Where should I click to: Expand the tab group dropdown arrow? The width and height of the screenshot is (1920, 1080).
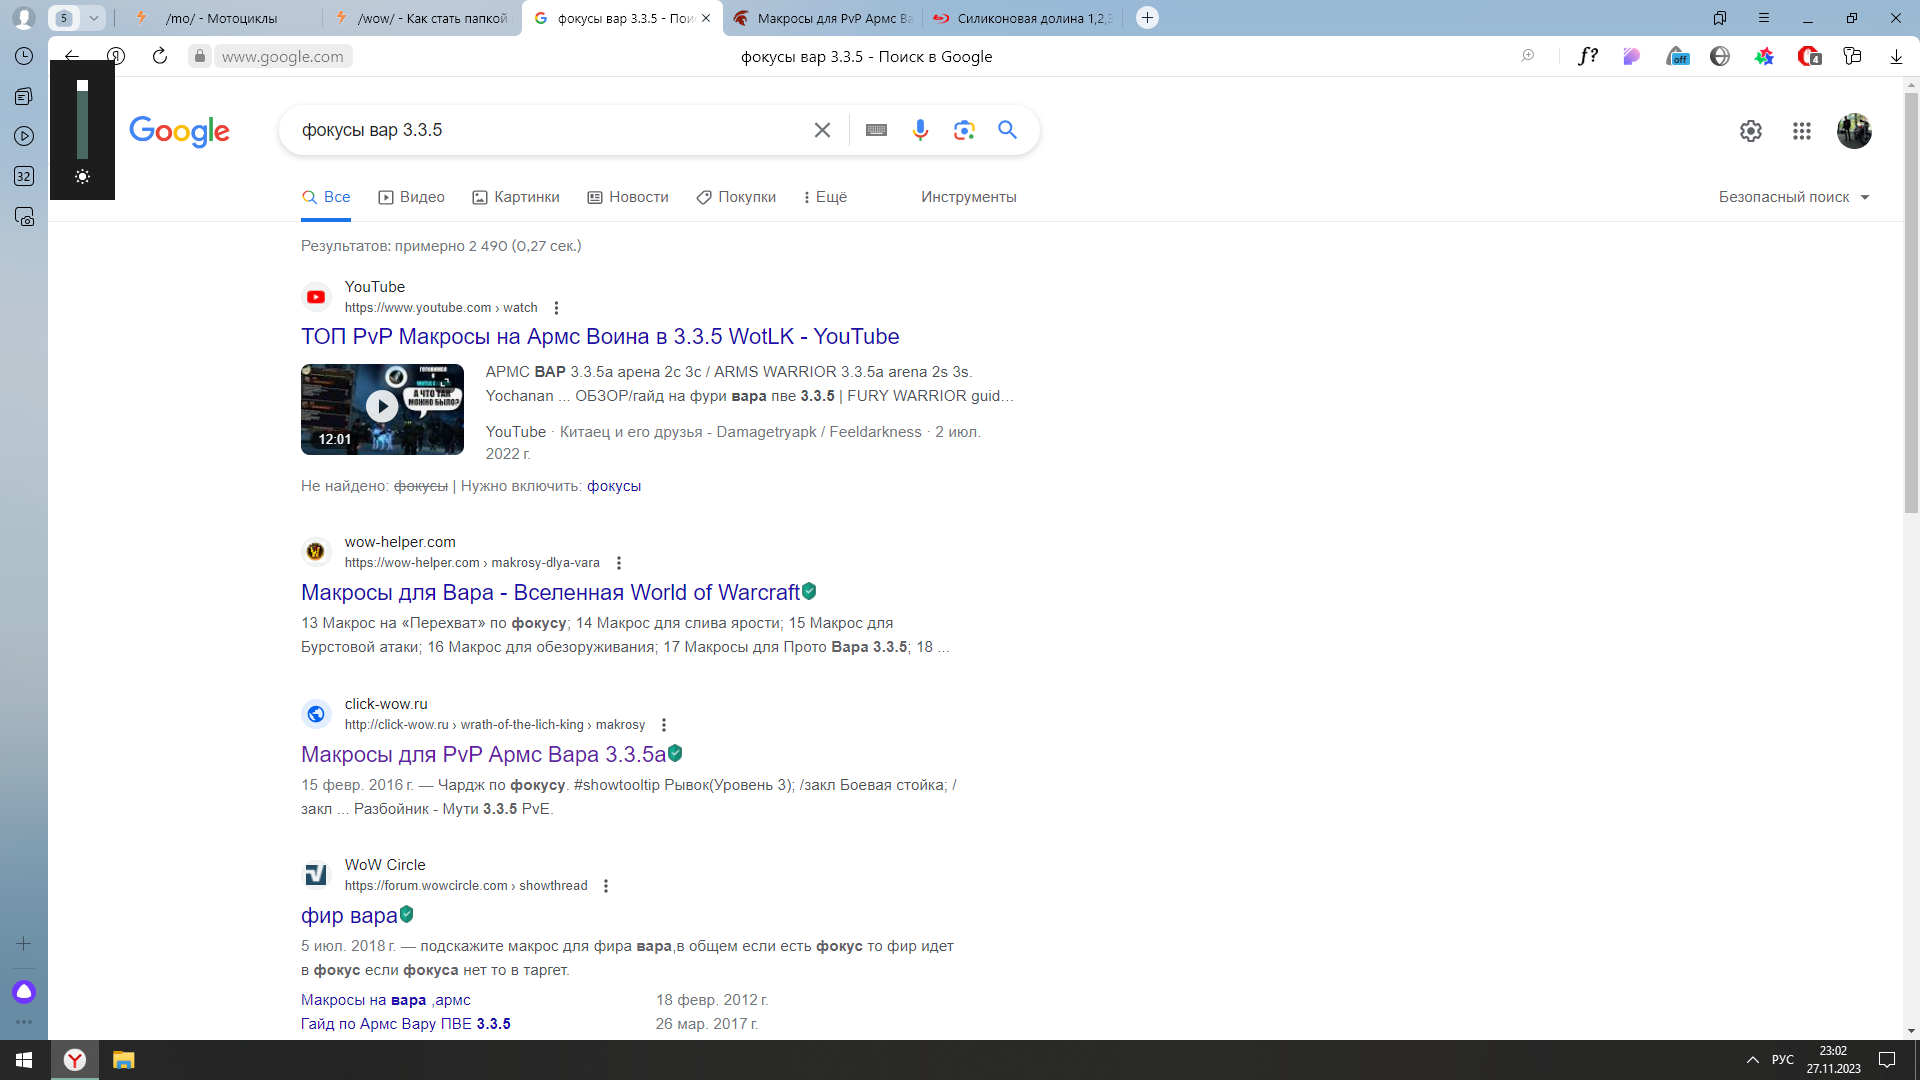[x=93, y=18]
